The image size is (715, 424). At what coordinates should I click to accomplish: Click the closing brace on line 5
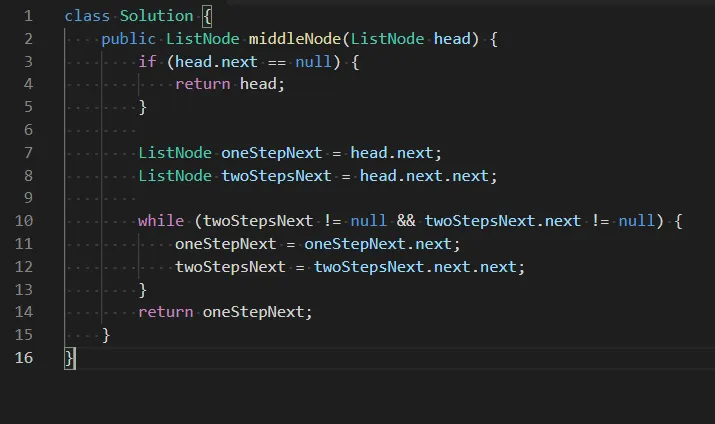(x=143, y=108)
